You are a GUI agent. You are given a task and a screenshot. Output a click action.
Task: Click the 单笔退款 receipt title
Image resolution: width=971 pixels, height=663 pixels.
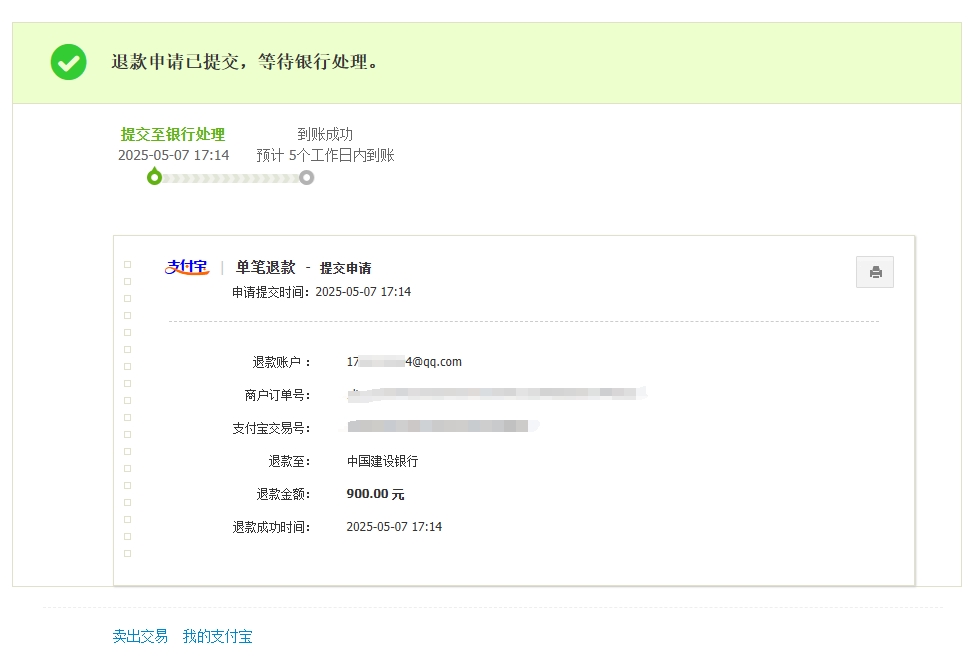point(266,267)
